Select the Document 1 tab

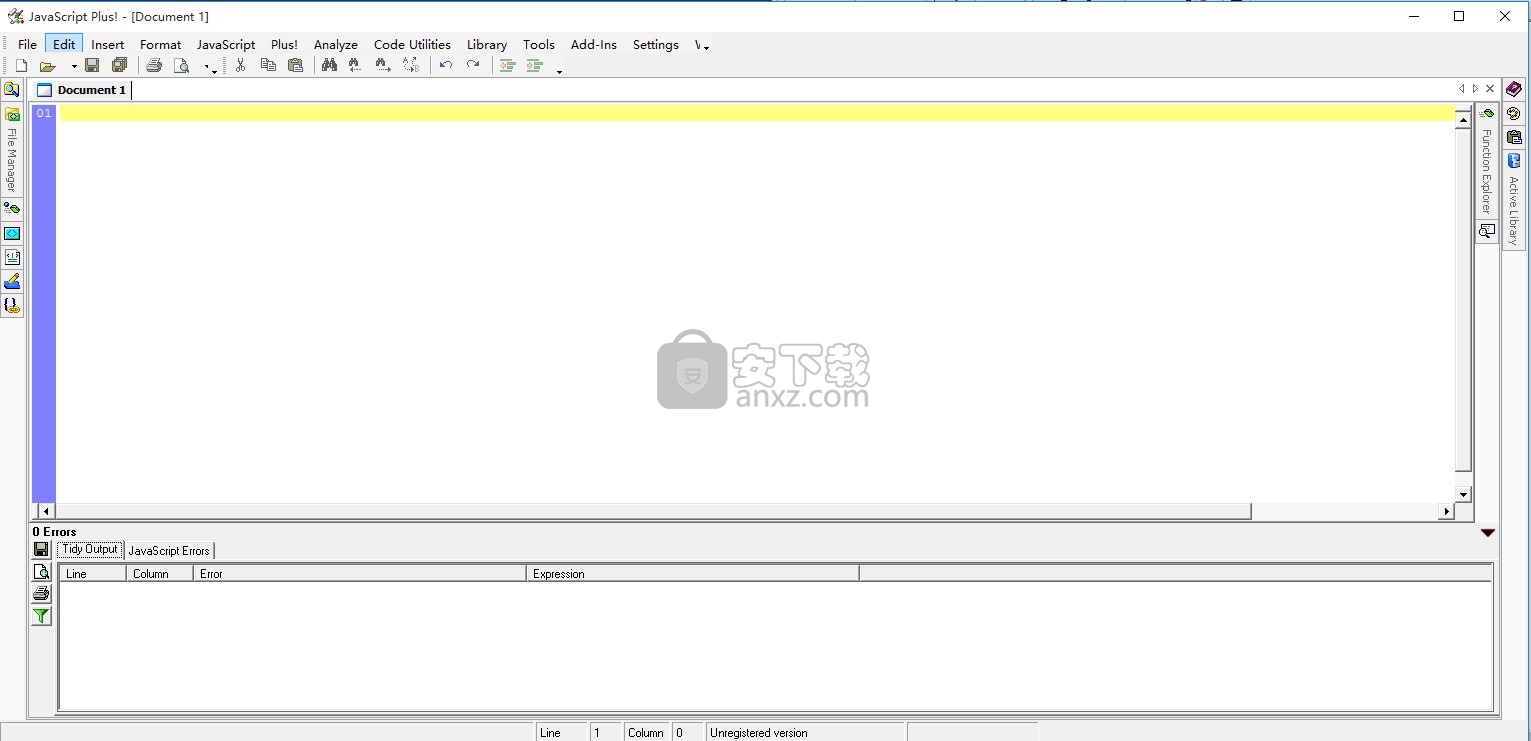(82, 90)
